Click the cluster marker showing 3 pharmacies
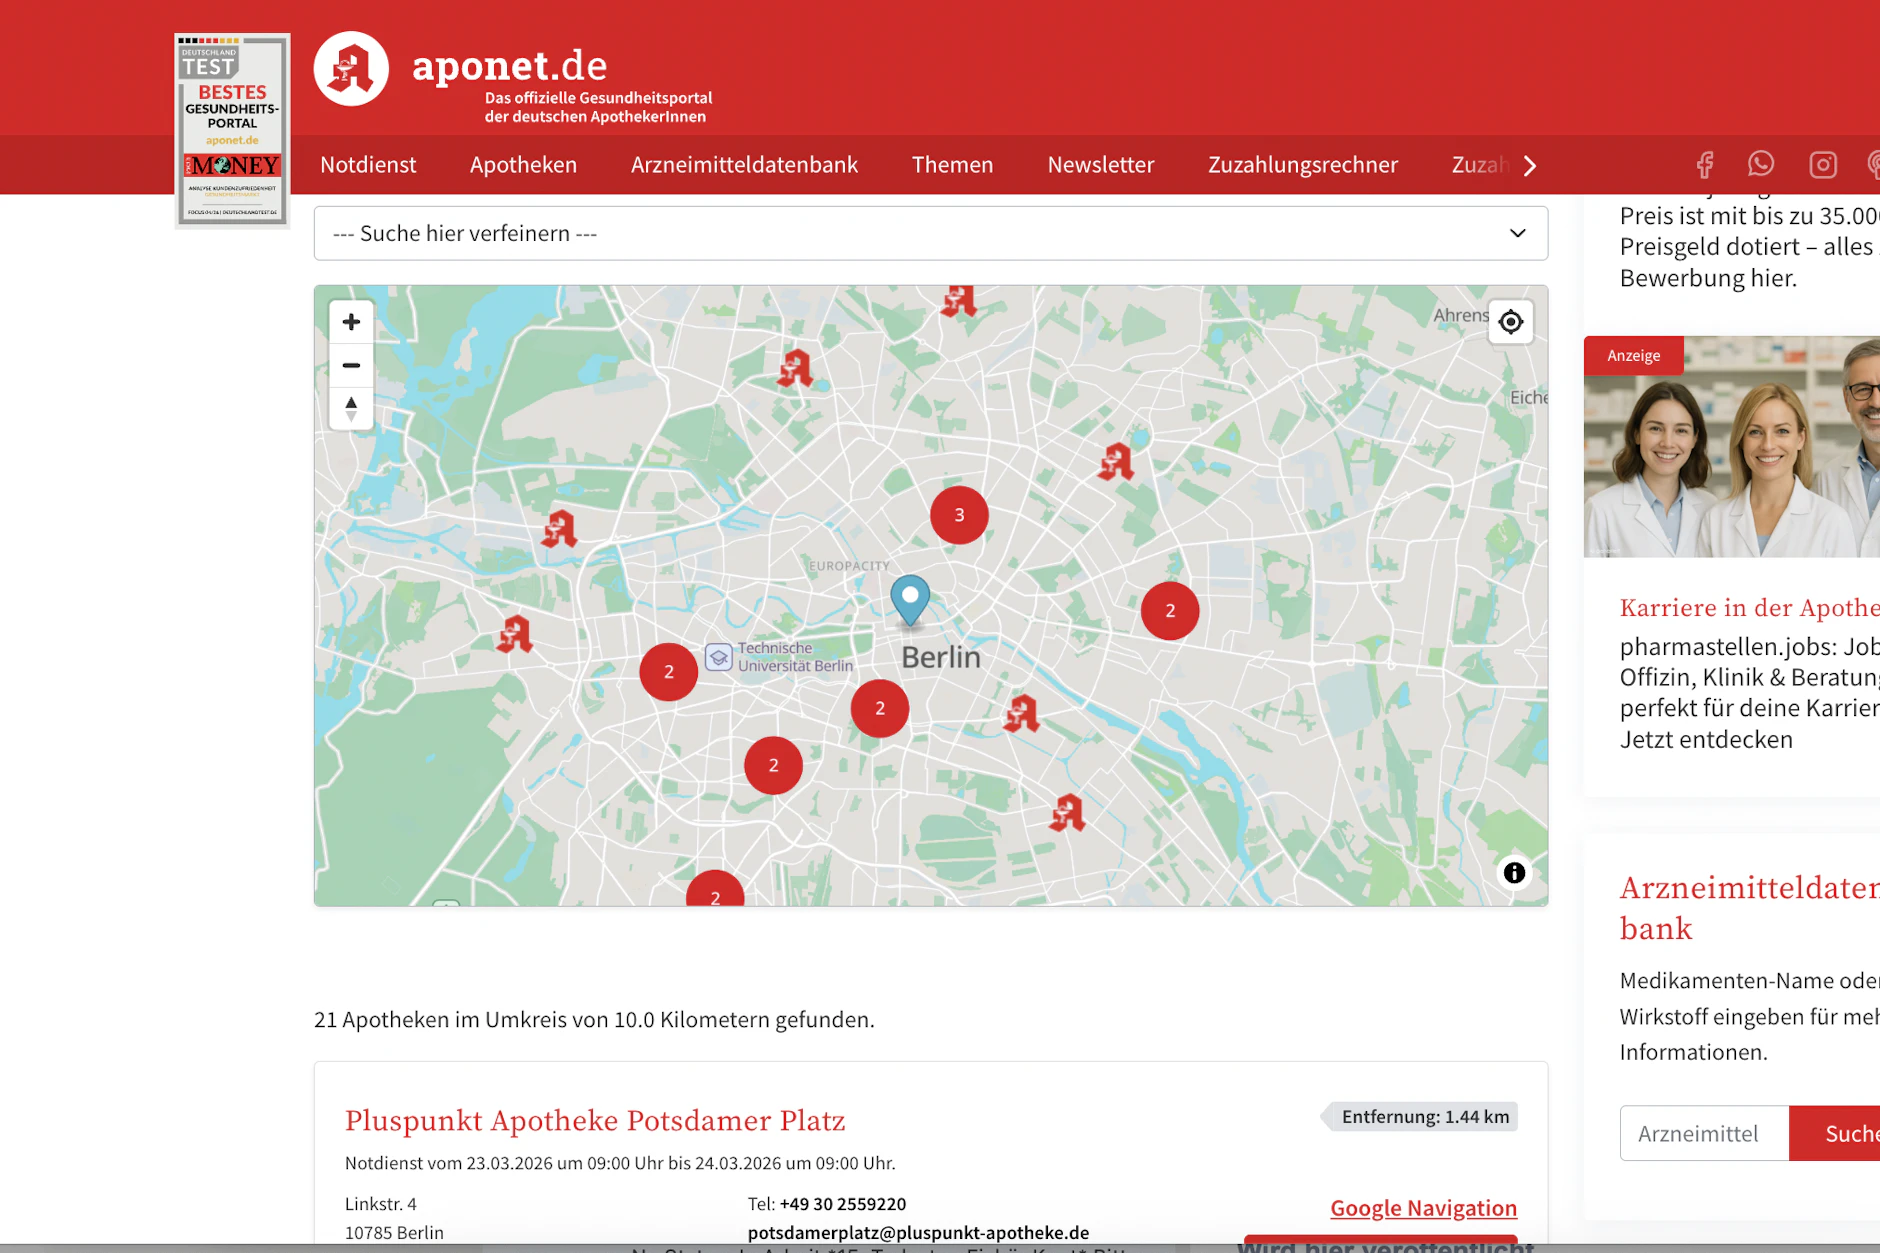This screenshot has height=1253, width=1880. [x=959, y=514]
